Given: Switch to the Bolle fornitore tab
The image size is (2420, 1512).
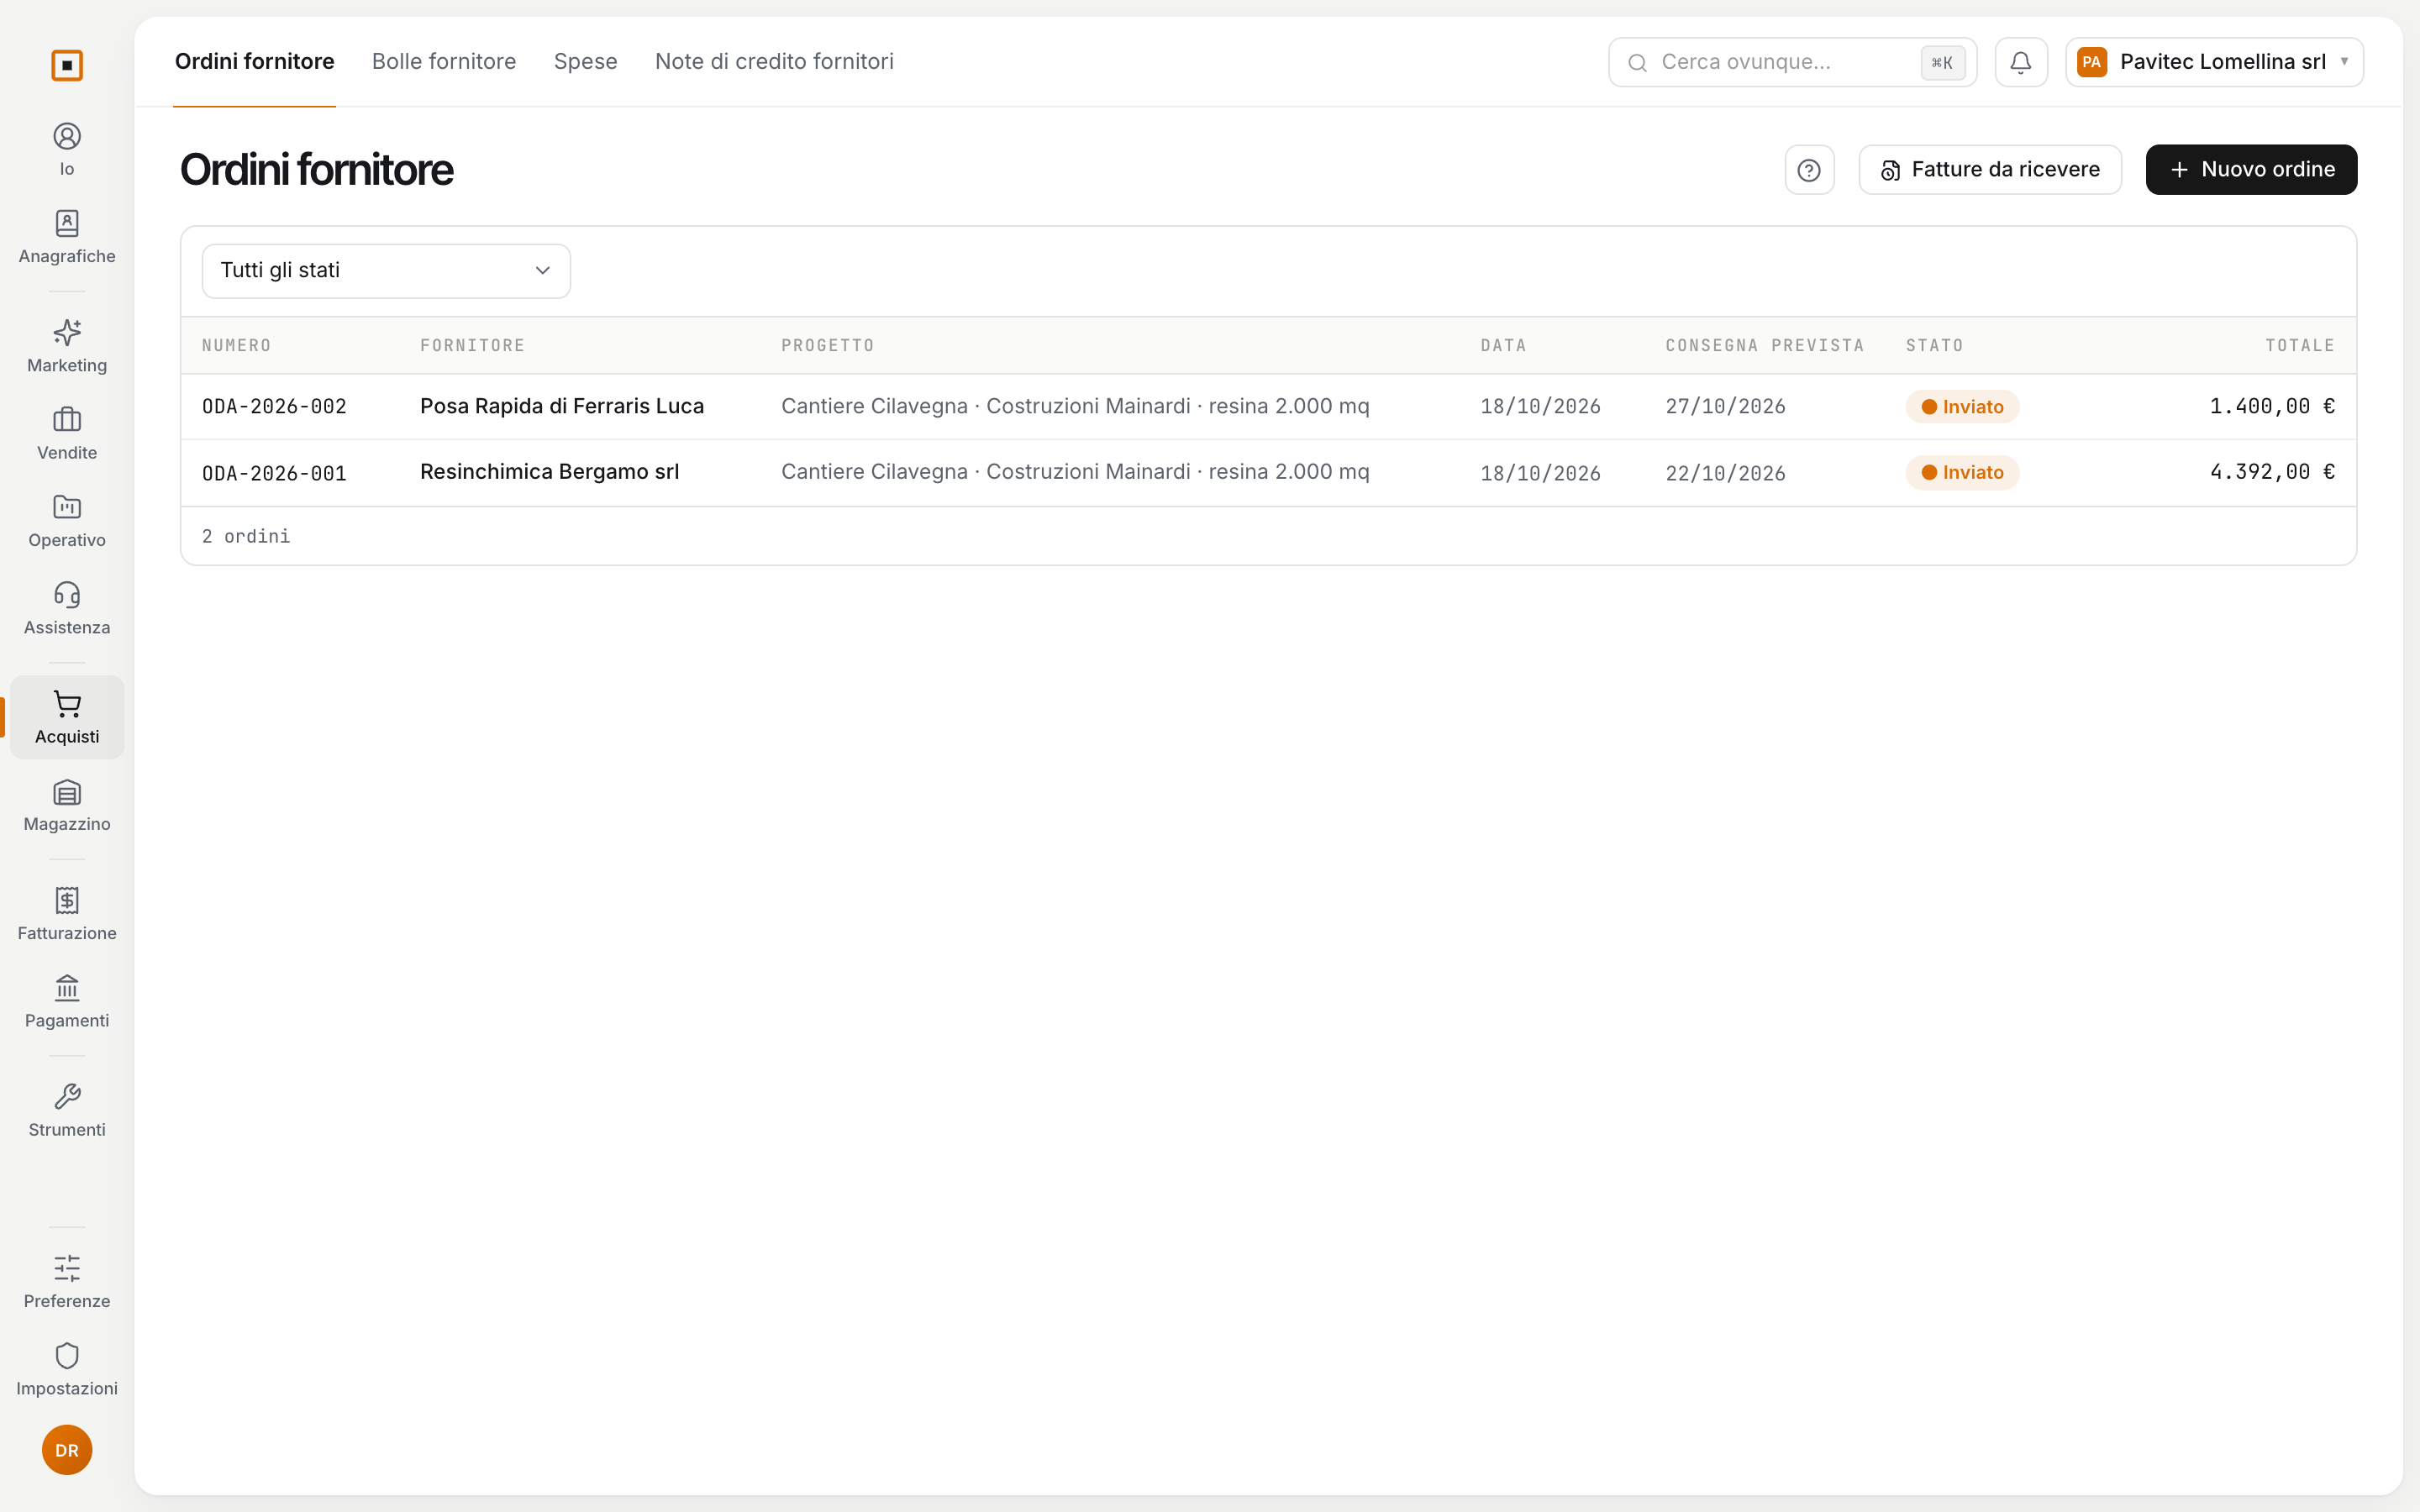Looking at the screenshot, I should [444, 62].
